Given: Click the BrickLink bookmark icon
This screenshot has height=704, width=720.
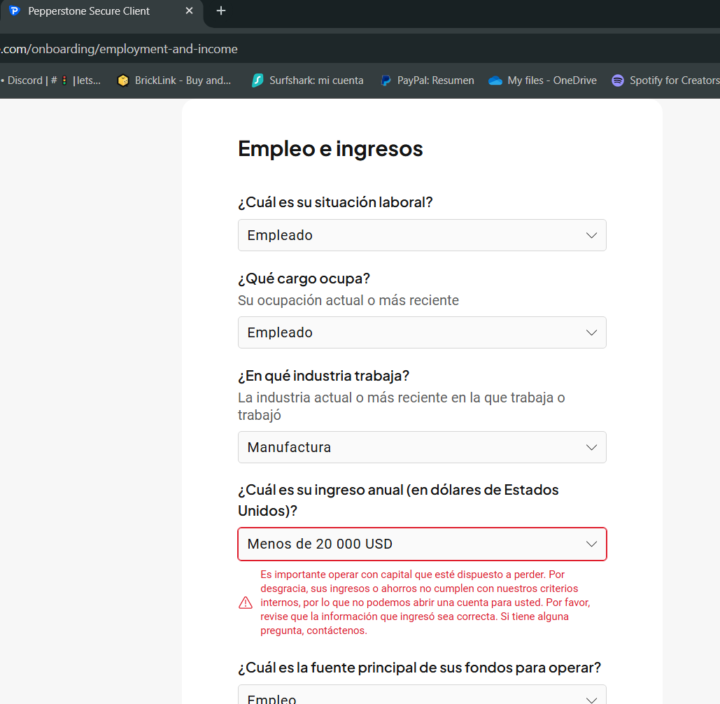Looking at the screenshot, I should (x=123, y=81).
